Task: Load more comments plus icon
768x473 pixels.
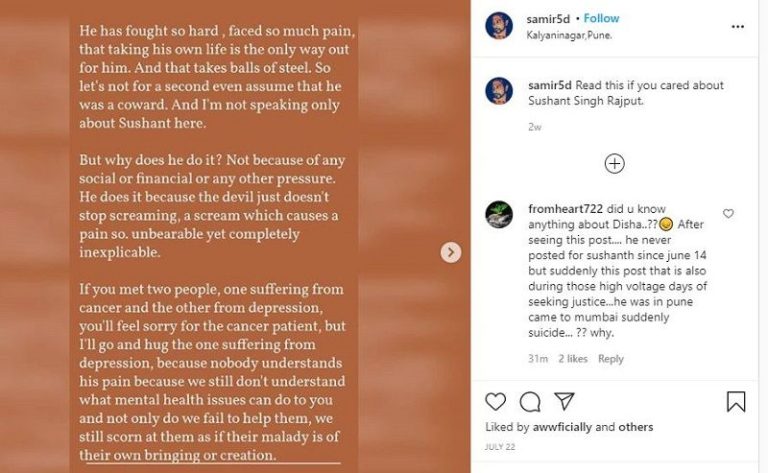Action: tap(614, 163)
